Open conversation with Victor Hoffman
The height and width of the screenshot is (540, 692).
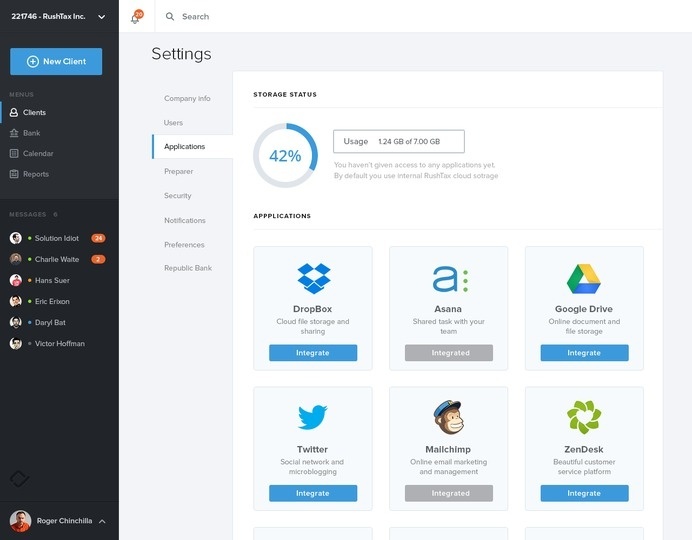coord(60,343)
